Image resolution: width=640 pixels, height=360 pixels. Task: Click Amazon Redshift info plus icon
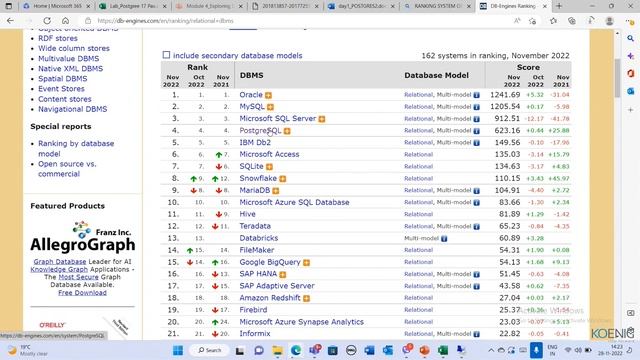pyautogui.click(x=306, y=298)
